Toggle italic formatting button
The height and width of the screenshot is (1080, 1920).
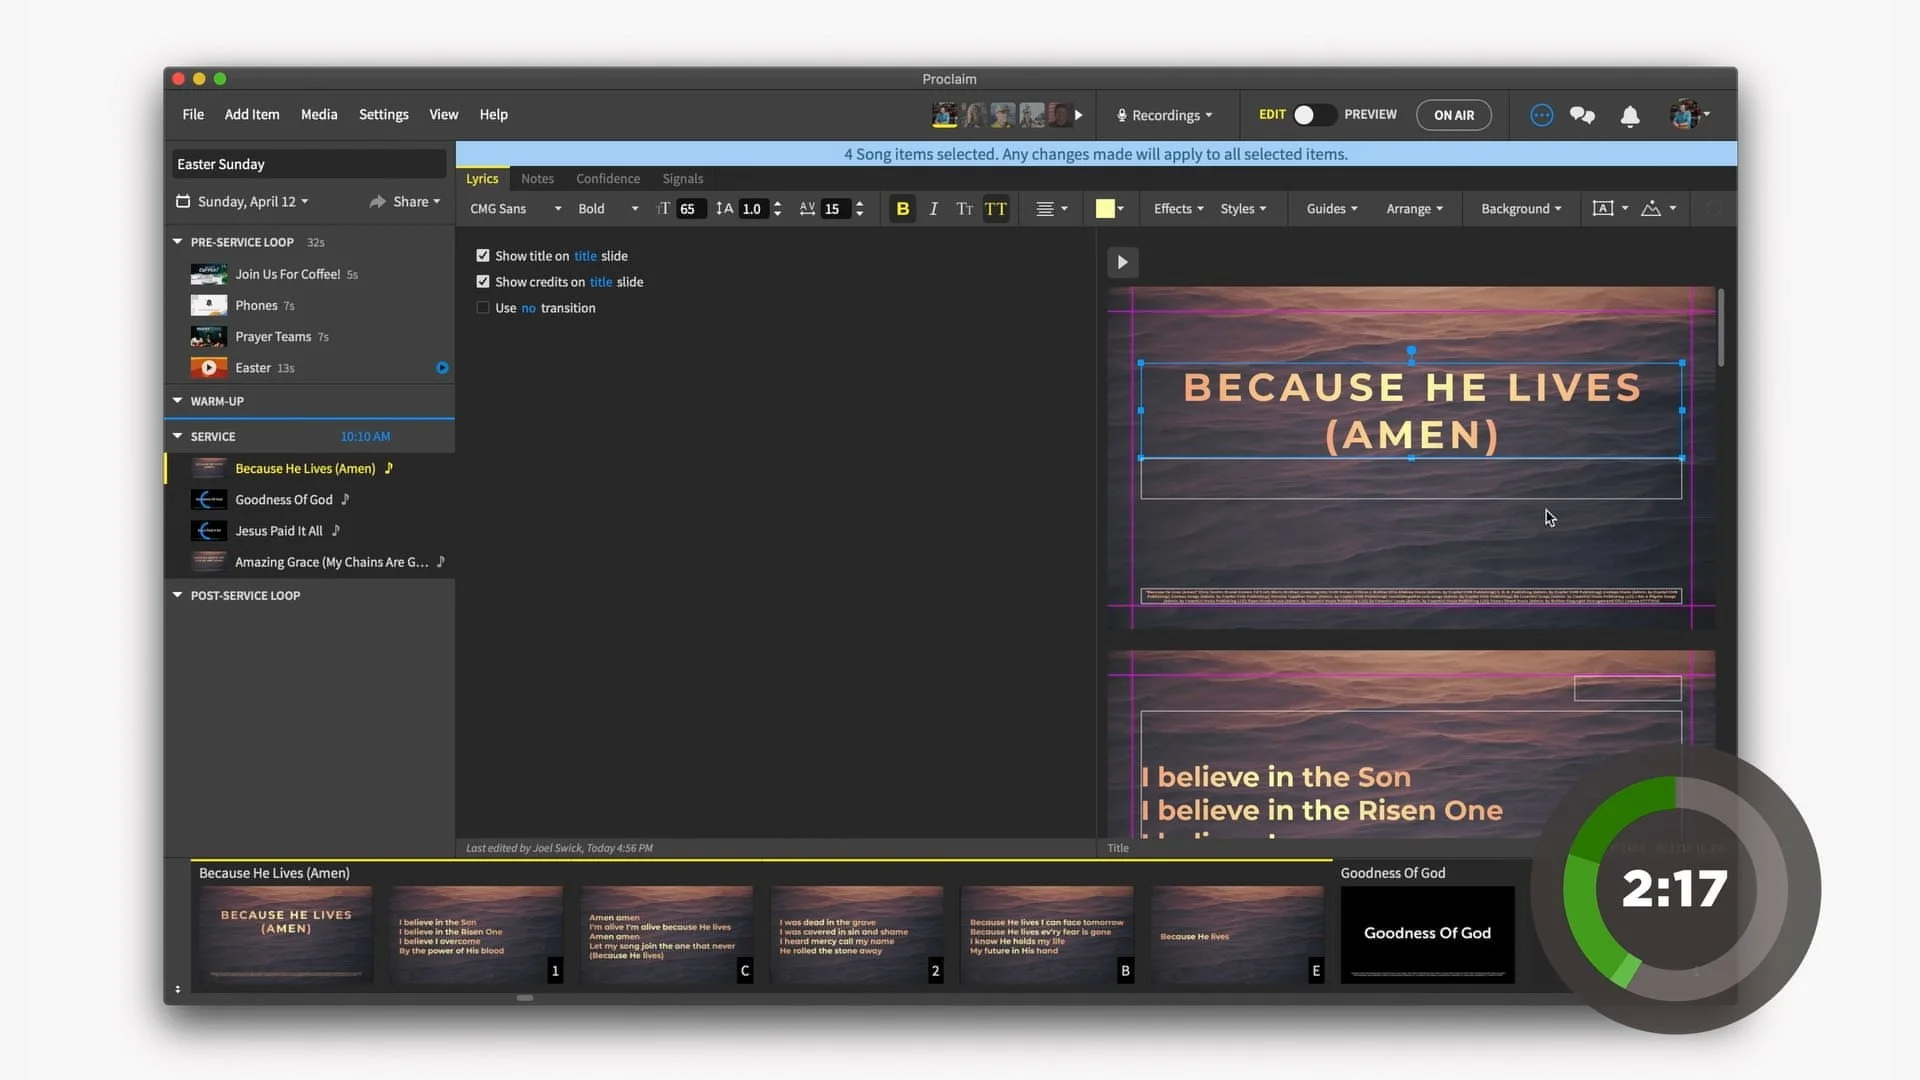[x=933, y=209]
